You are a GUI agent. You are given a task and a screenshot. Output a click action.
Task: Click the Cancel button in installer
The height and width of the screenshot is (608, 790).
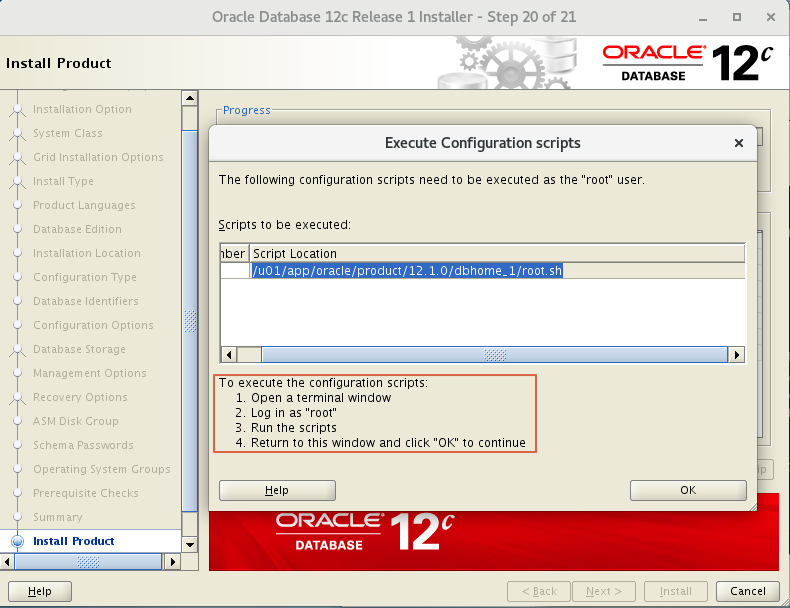click(x=748, y=591)
